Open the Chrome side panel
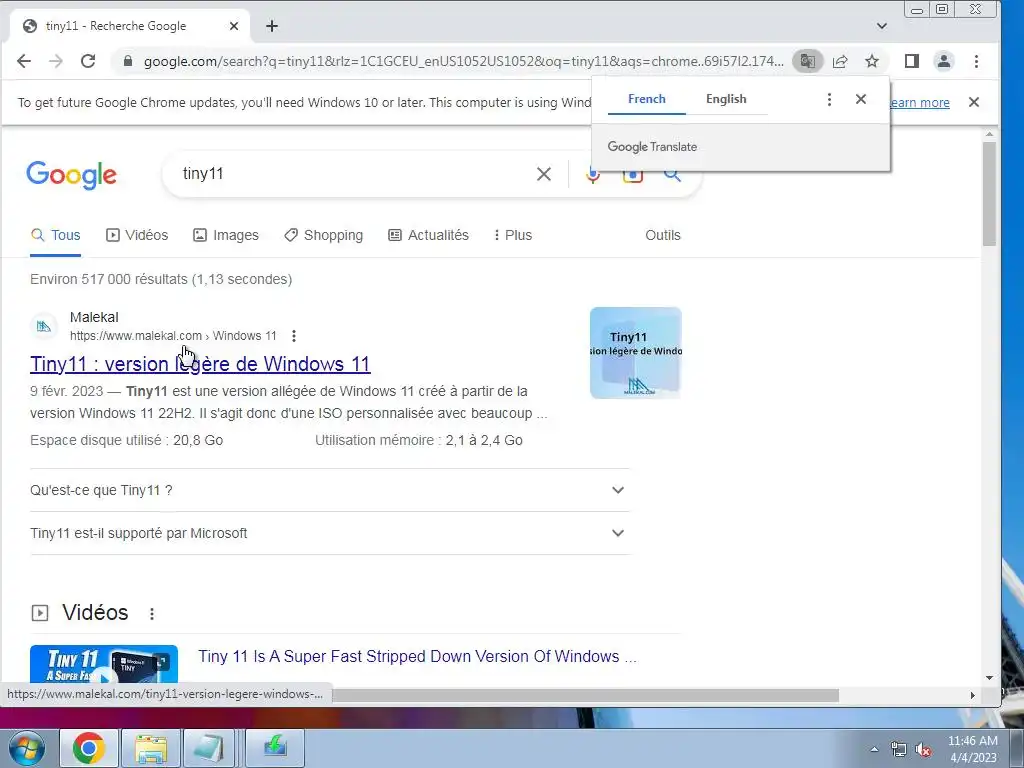Viewport: 1024px width, 768px height. [x=912, y=61]
